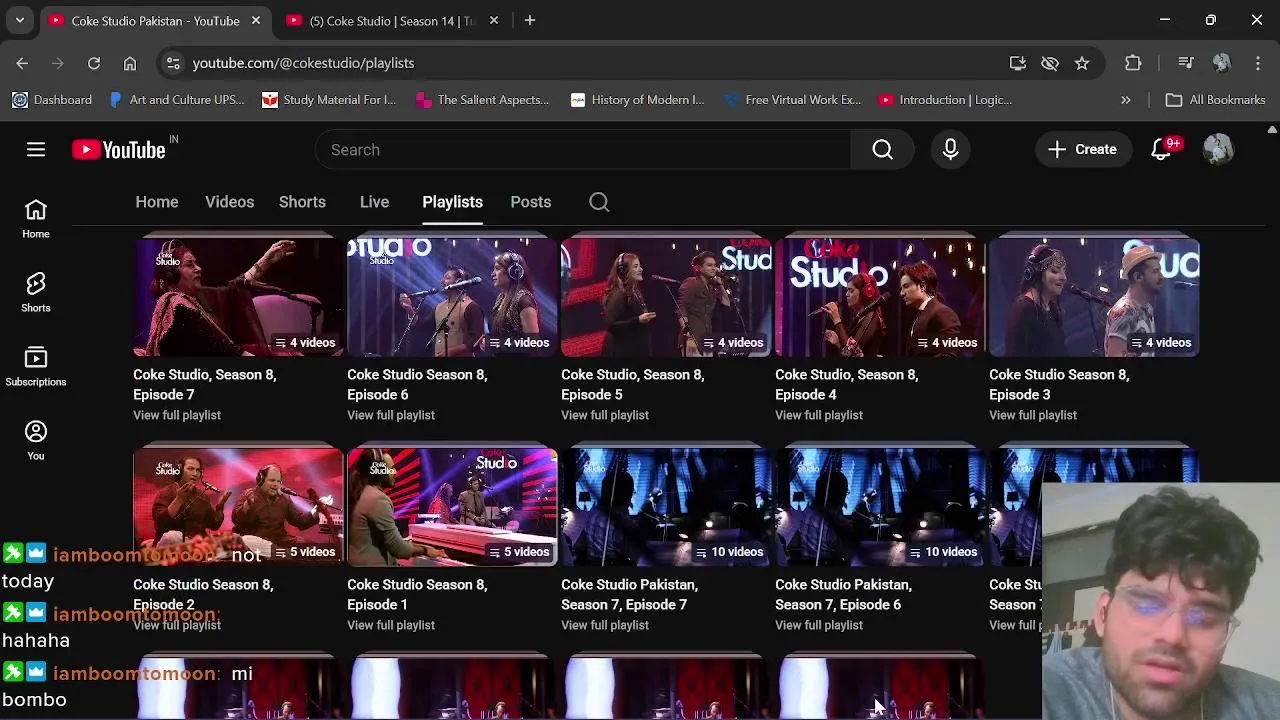The height and width of the screenshot is (720, 1280).
Task: Start voice search with the microphone
Action: 950,150
